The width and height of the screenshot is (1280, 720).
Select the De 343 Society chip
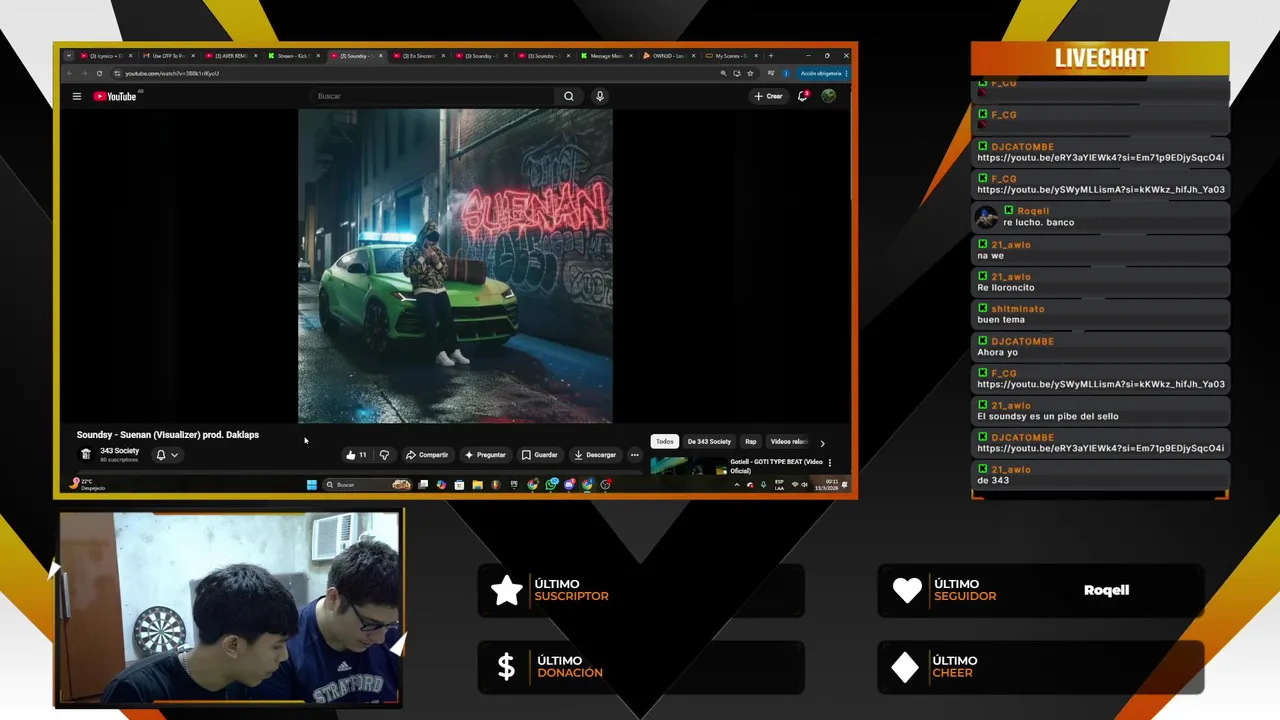pyautogui.click(x=709, y=441)
